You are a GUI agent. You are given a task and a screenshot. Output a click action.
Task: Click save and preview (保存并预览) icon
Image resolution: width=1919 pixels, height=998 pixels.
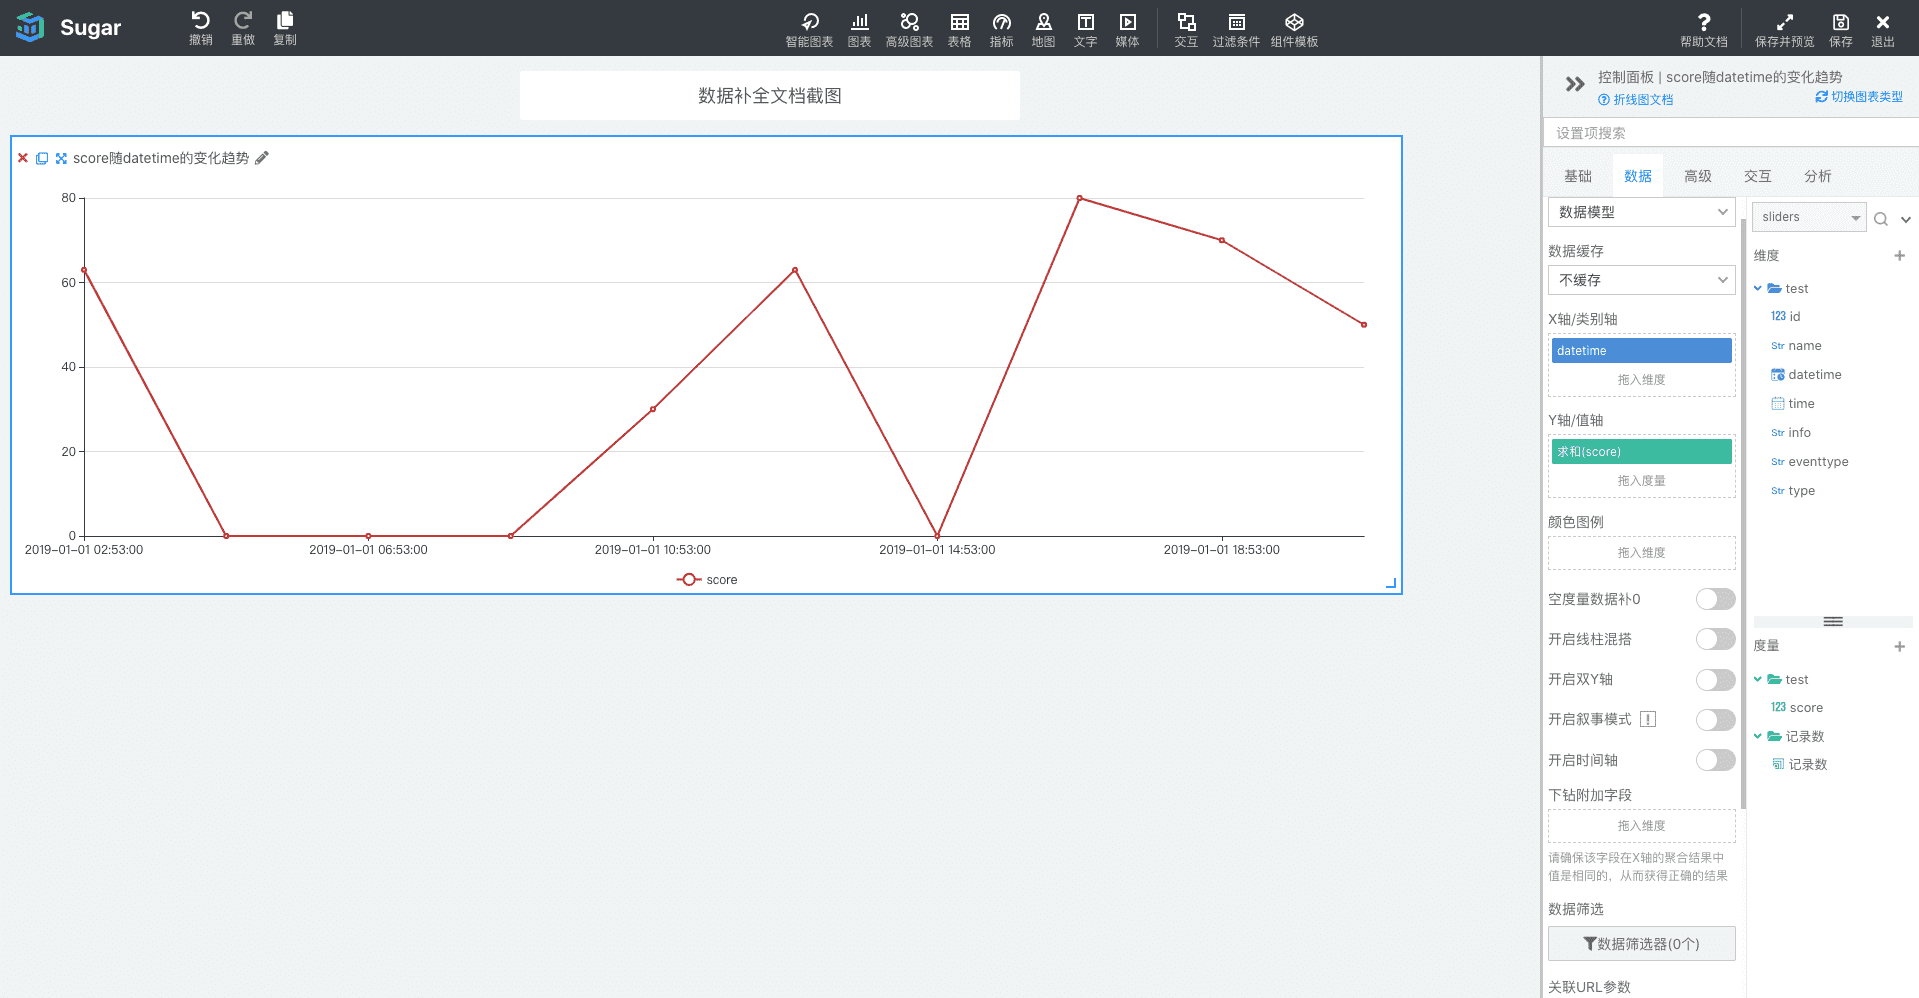click(x=1784, y=22)
